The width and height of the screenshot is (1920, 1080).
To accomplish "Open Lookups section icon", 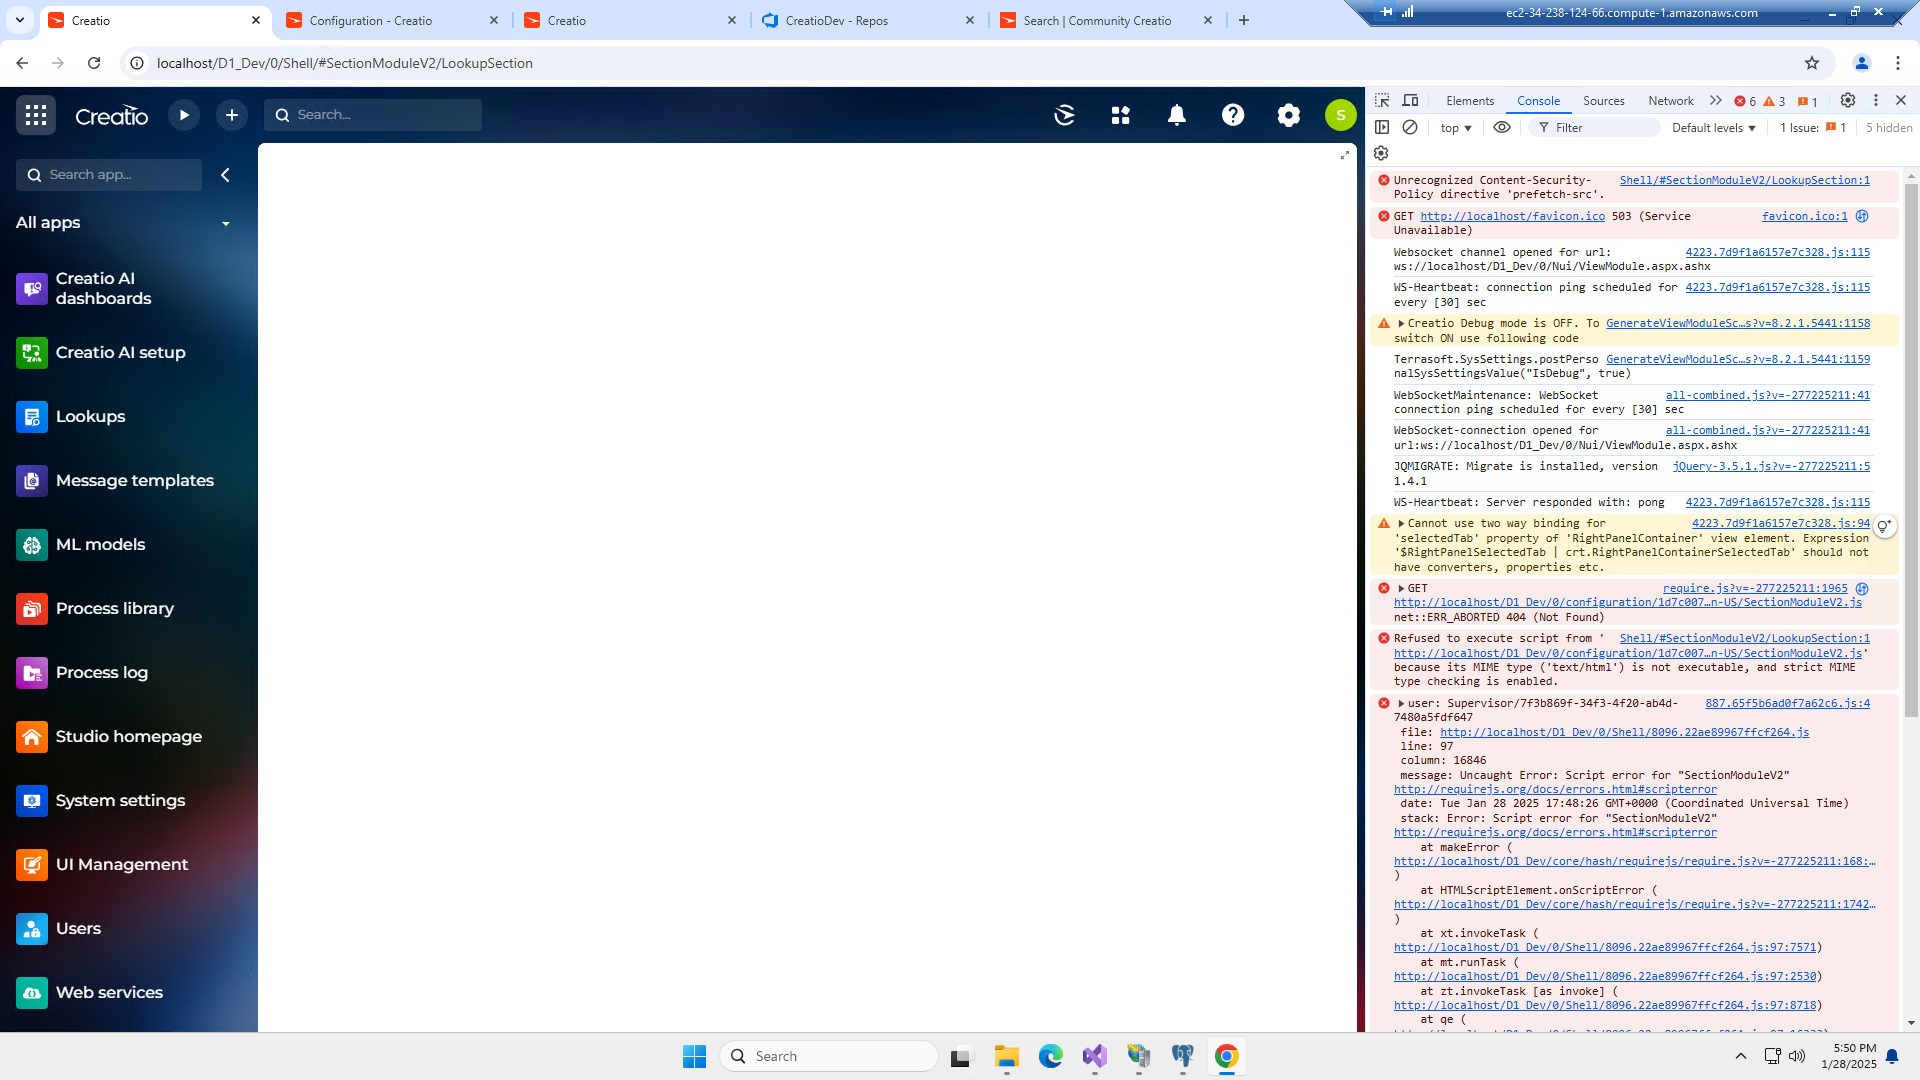I will 32,417.
